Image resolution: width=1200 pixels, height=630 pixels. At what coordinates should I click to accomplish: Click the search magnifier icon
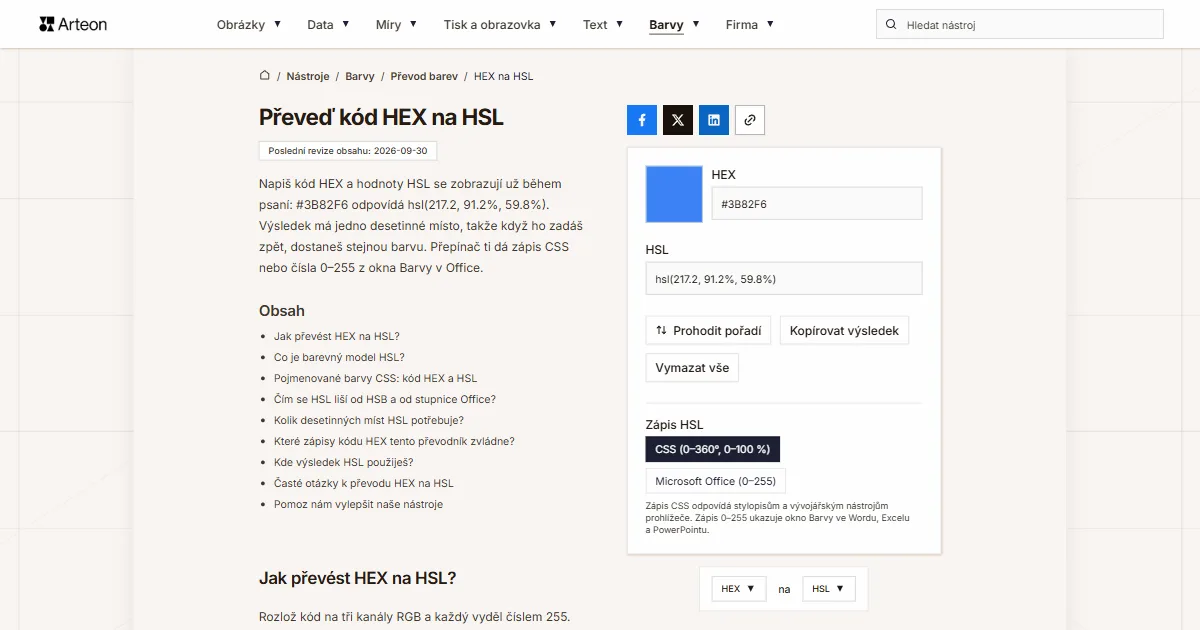891,24
